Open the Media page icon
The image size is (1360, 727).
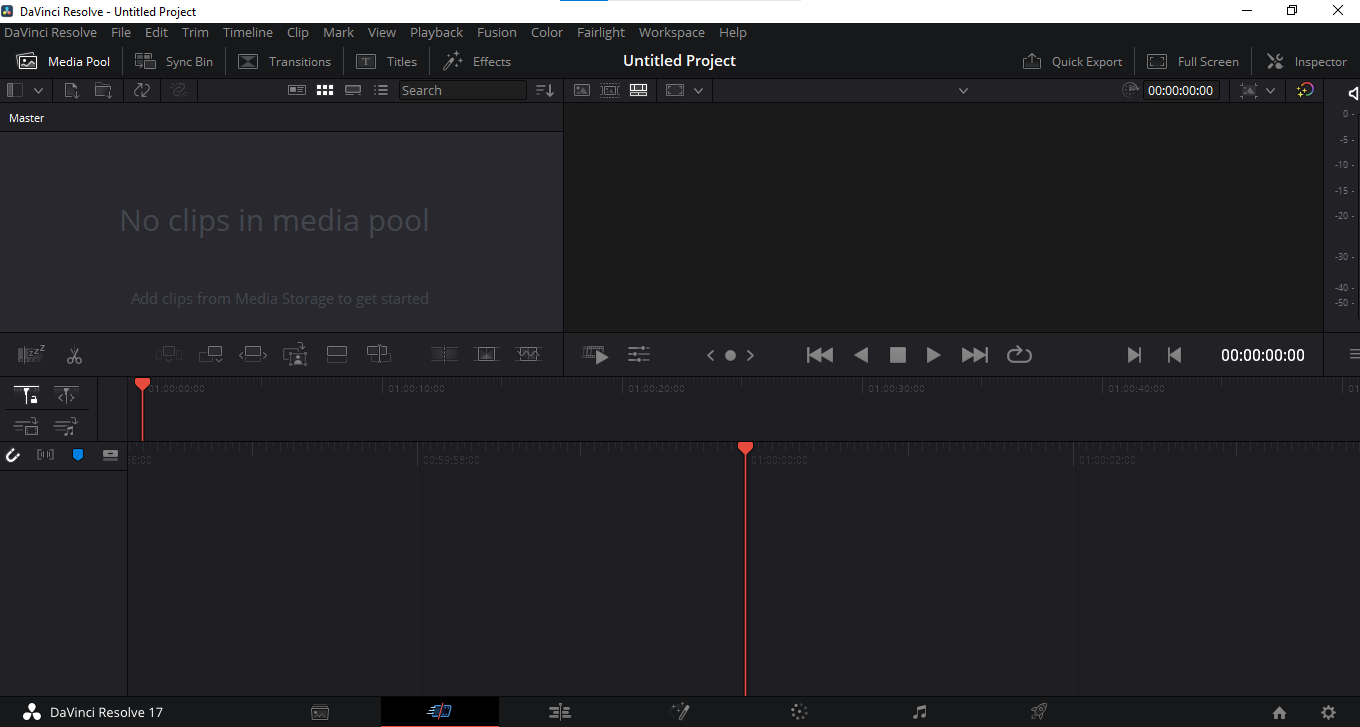point(320,712)
